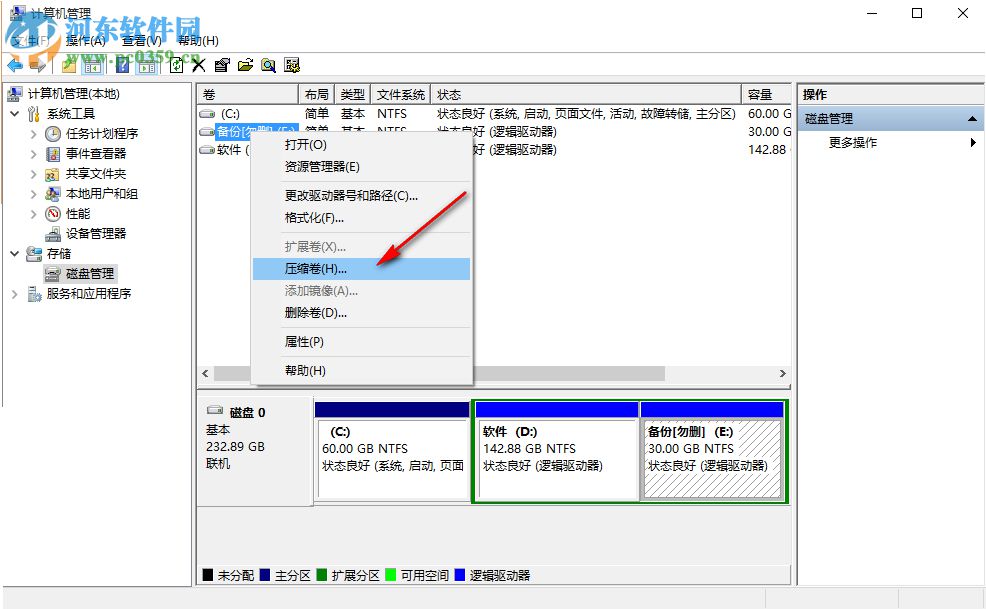Click the Back navigation arrow icon
986x609 pixels.
pos(12,65)
